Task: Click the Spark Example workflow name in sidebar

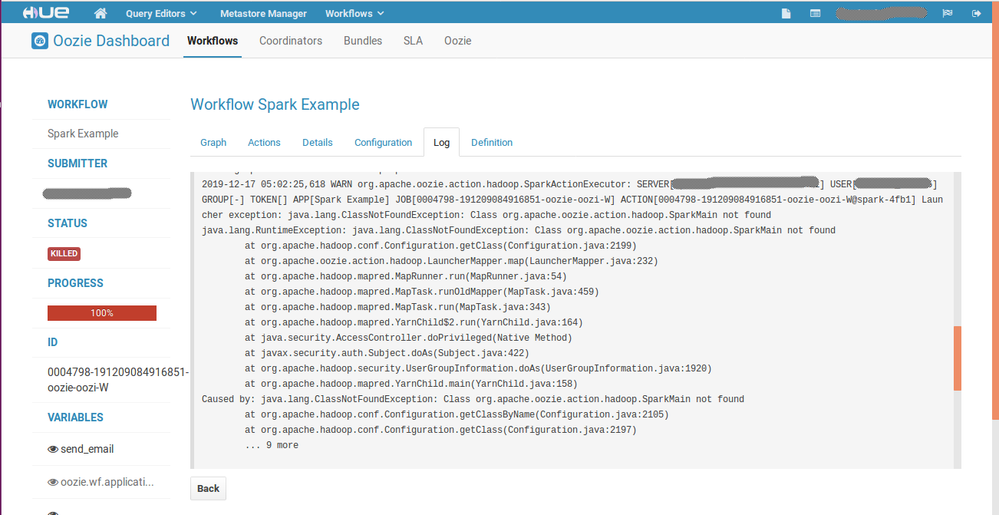Action: (83, 134)
